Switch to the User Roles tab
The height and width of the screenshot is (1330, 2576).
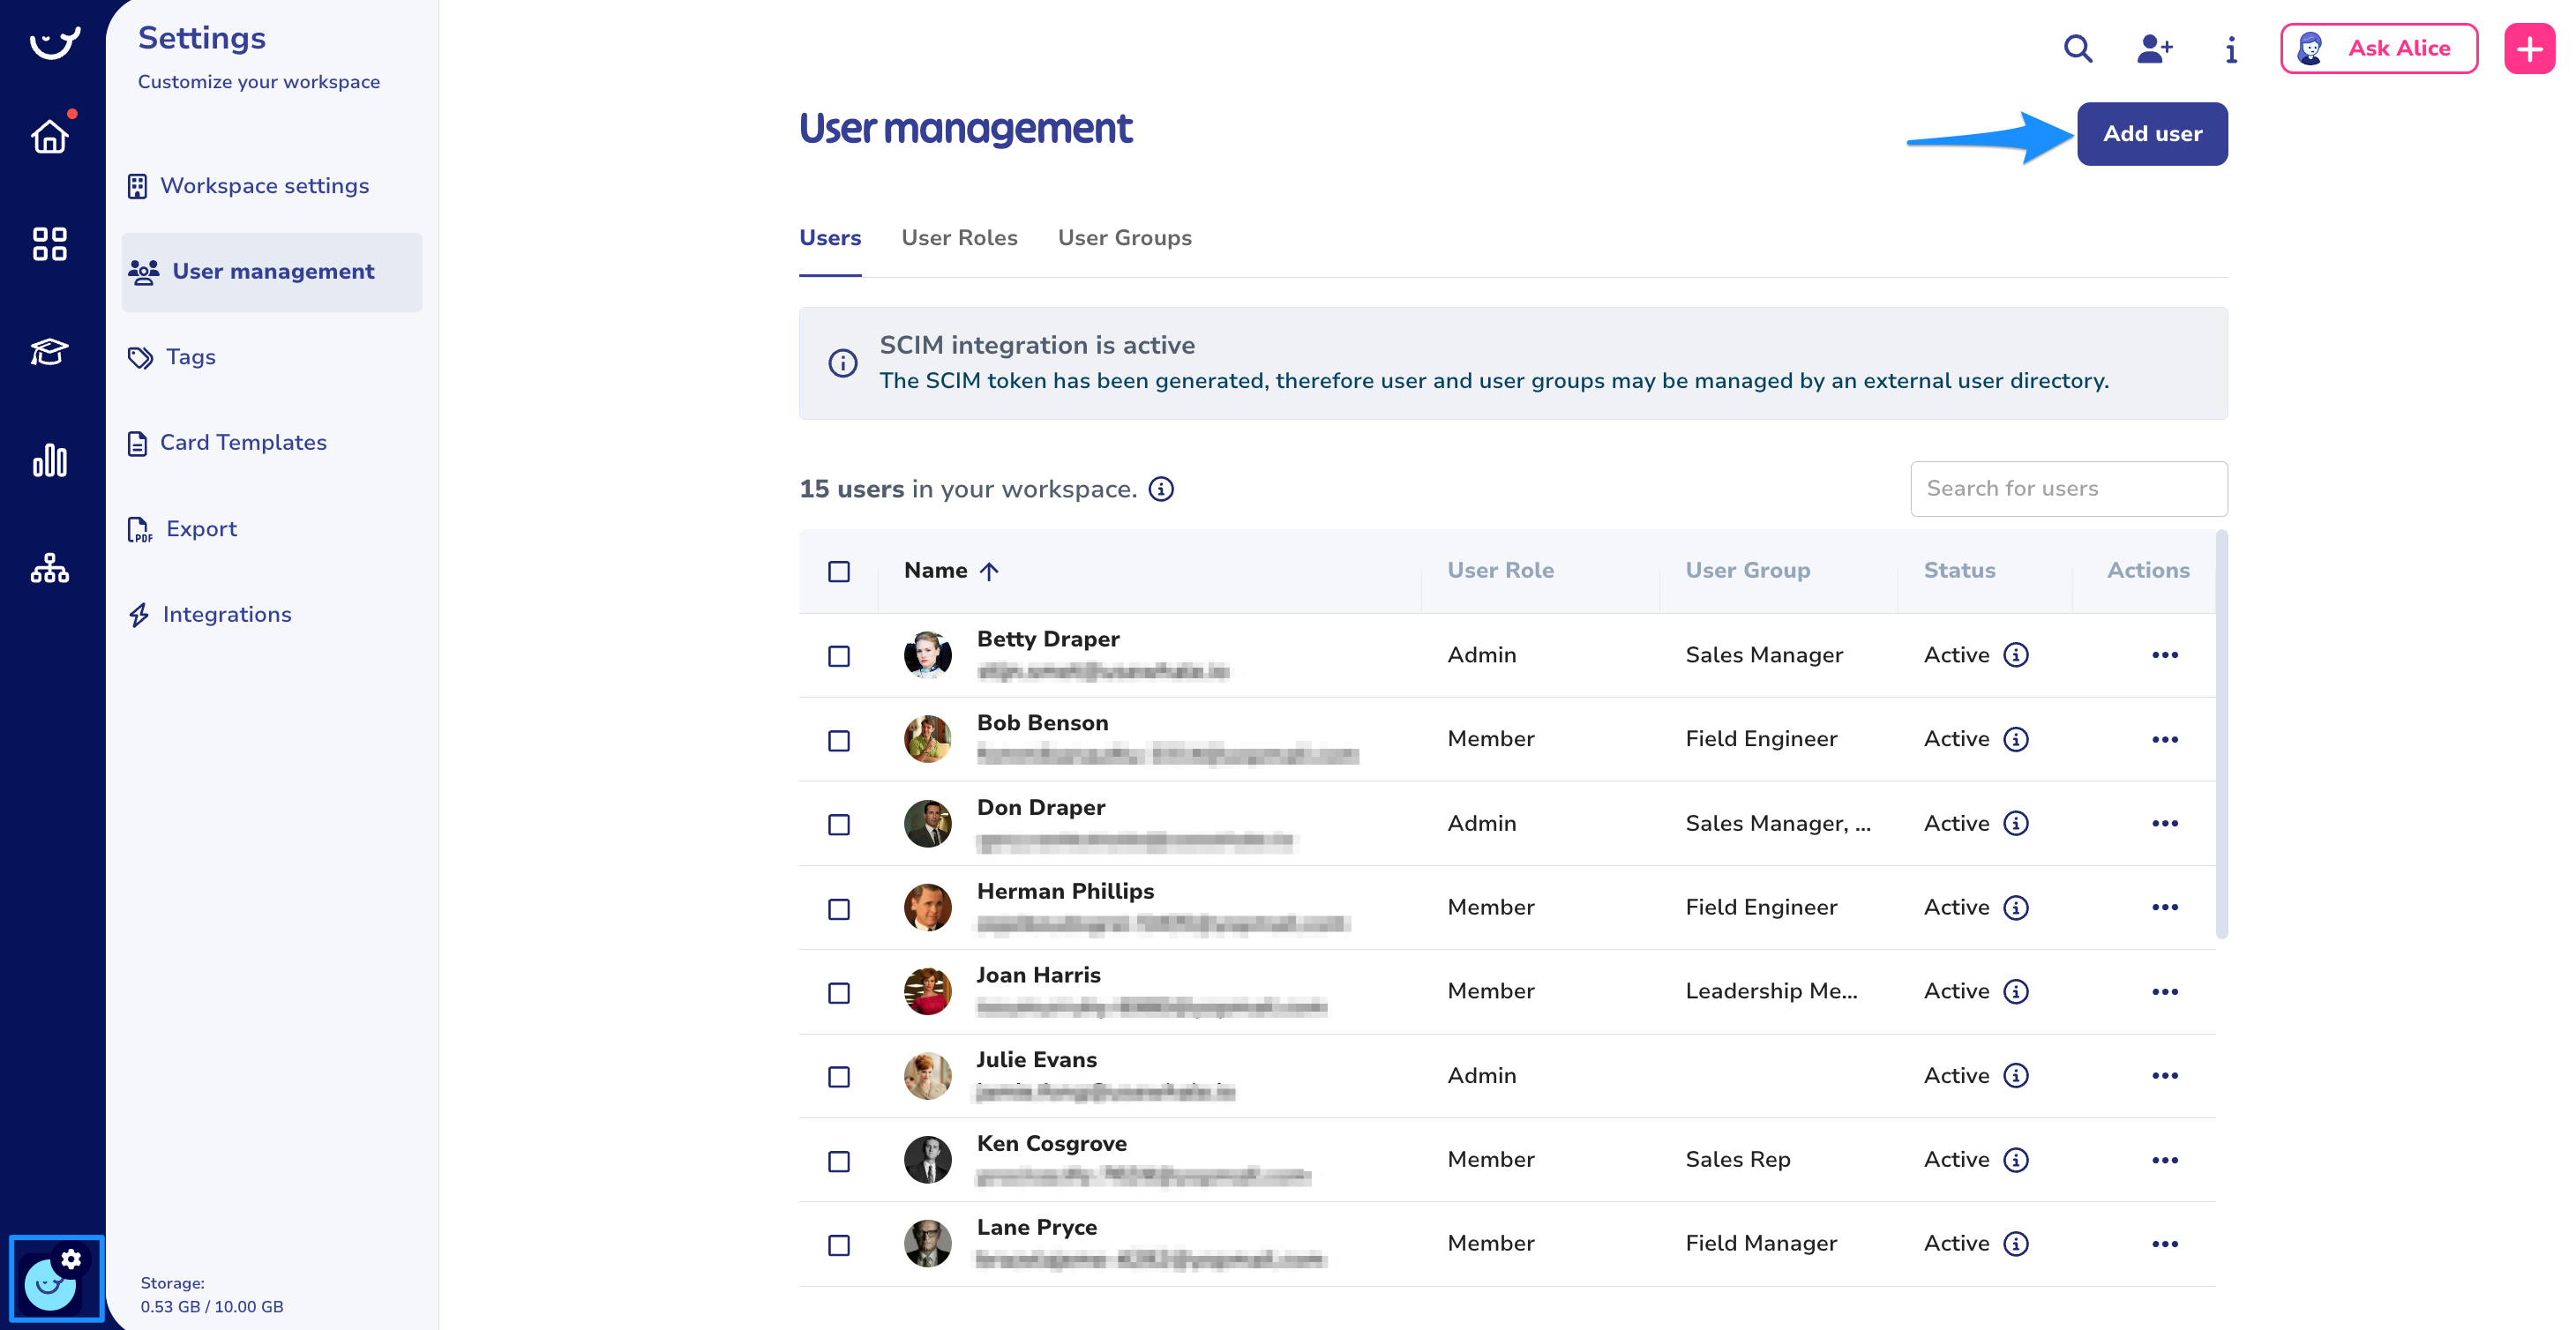click(x=958, y=238)
